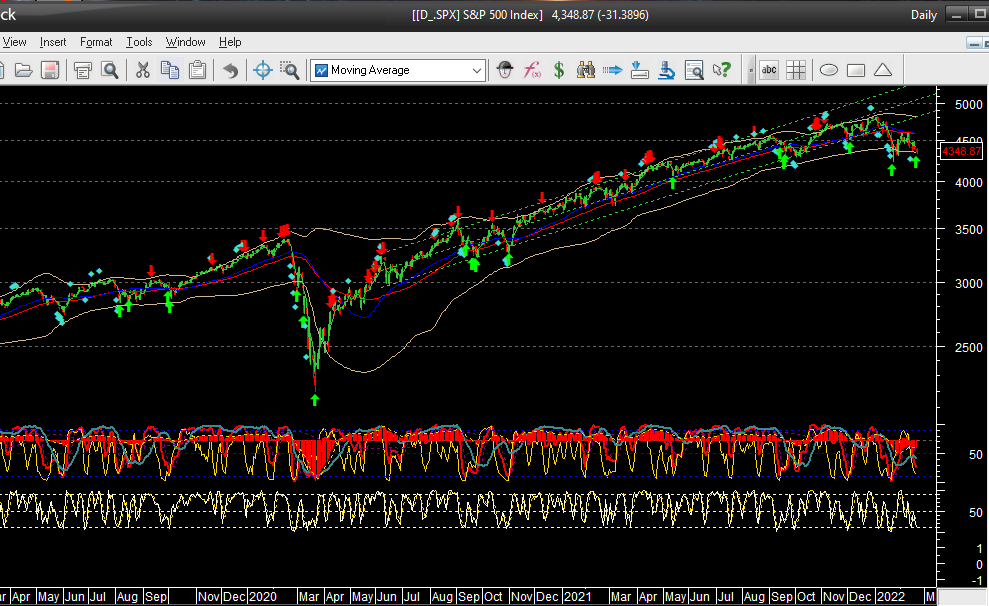
Task: Click the scissors cut icon
Action: (x=143, y=70)
